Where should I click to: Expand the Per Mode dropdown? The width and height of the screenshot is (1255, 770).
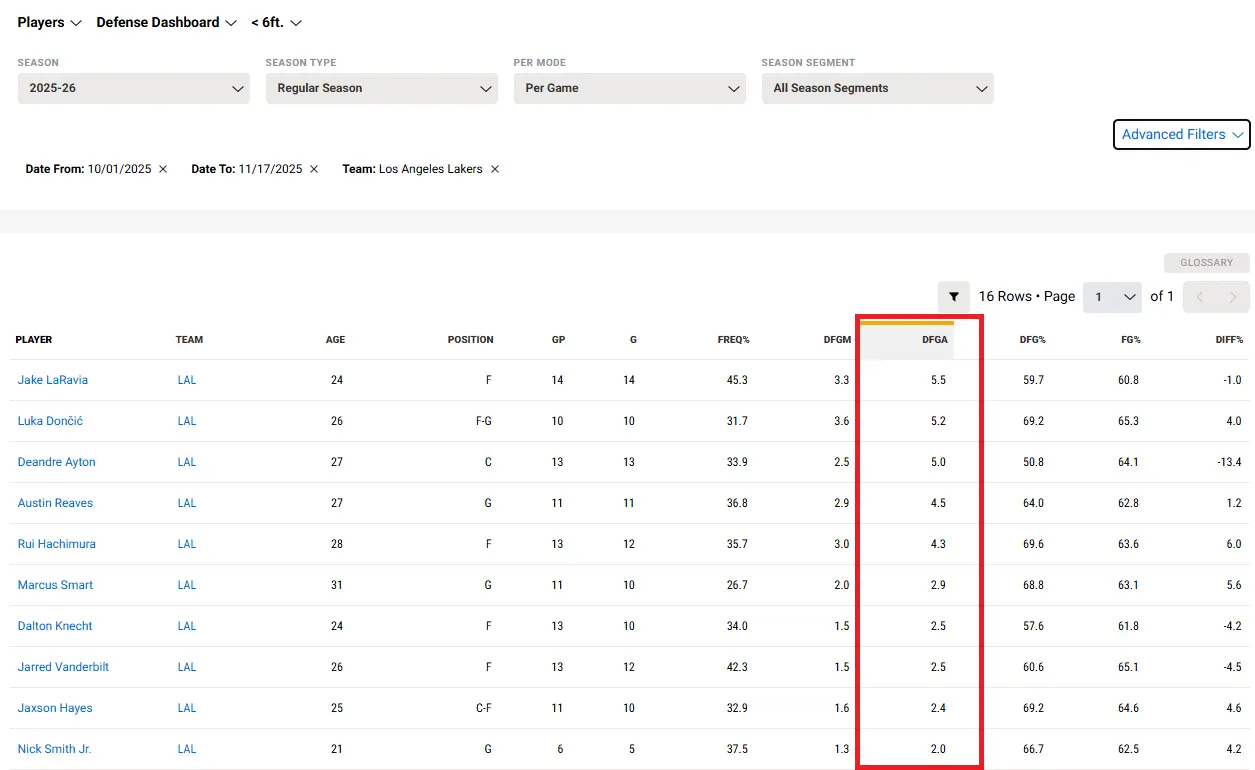click(x=629, y=88)
